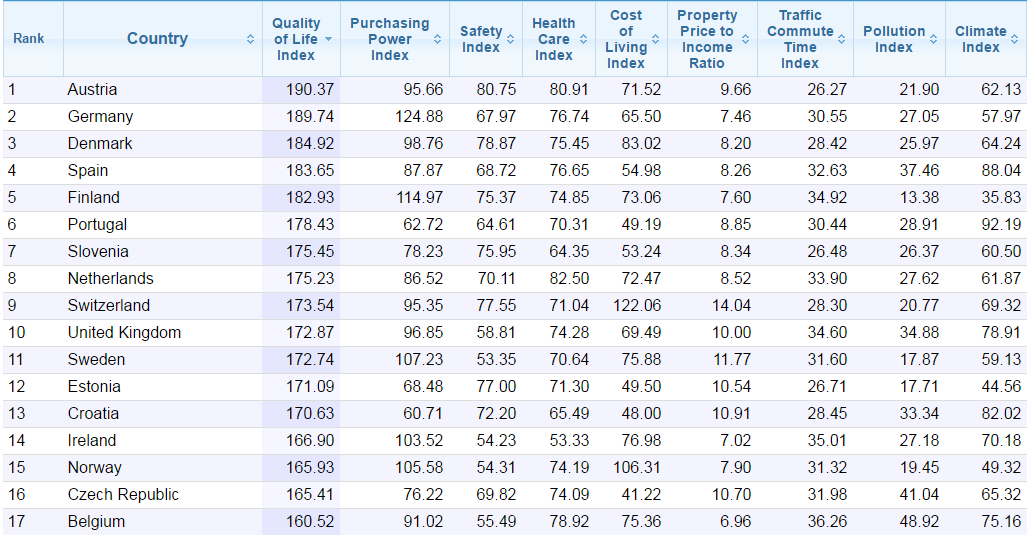This screenshot has width=1030, height=535.
Task: Click United Kingdom in the table
Action: point(124,333)
